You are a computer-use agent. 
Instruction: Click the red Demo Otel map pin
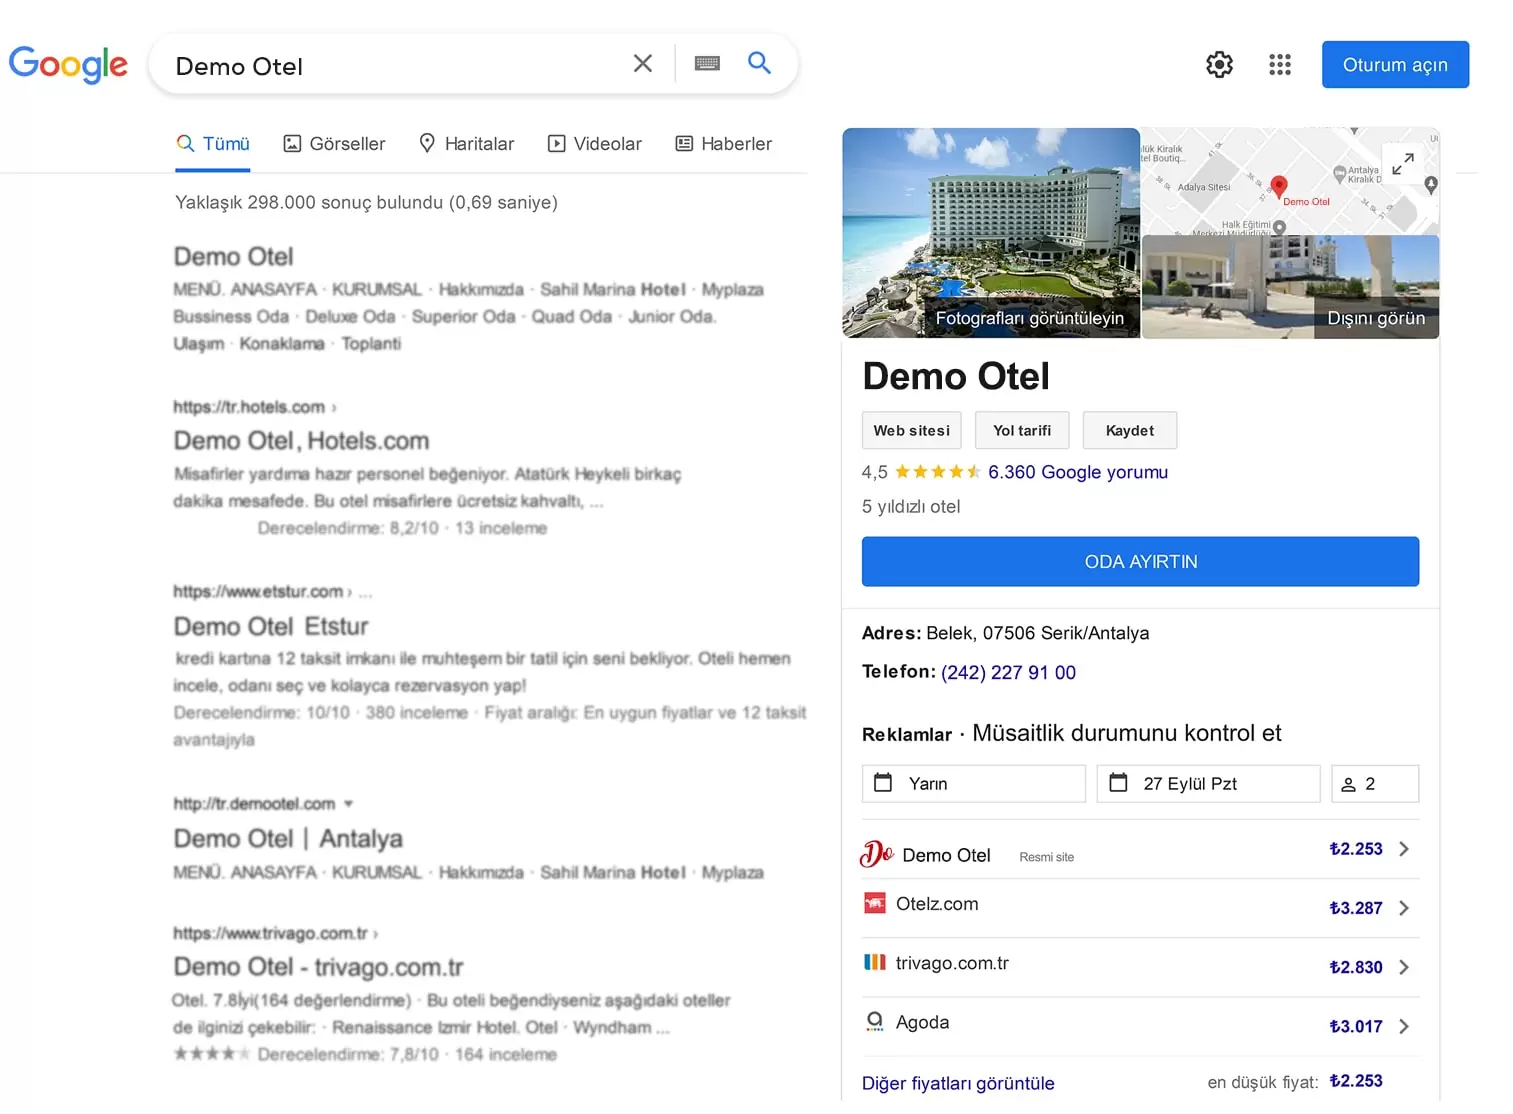tap(1279, 186)
